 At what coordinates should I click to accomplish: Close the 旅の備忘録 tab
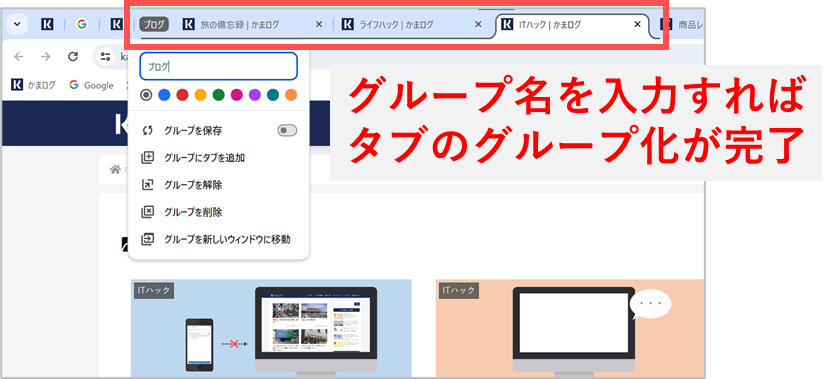[319, 24]
